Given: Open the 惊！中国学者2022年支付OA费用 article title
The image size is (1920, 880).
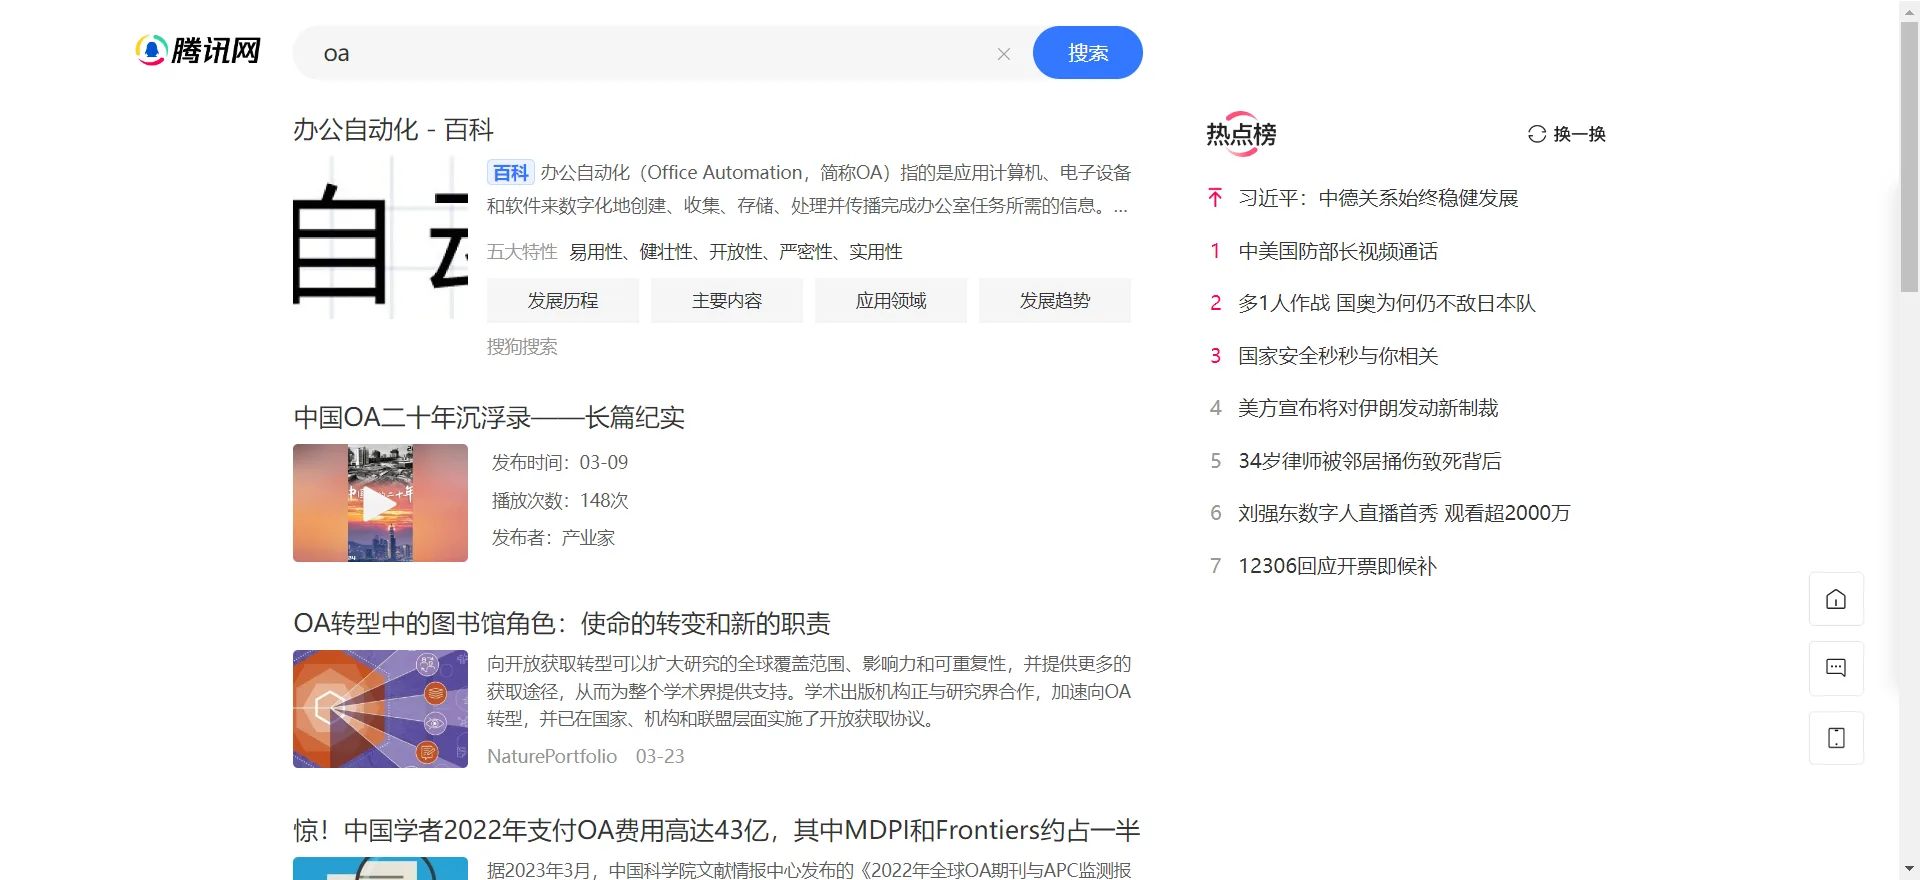Looking at the screenshot, I should [x=717, y=830].
